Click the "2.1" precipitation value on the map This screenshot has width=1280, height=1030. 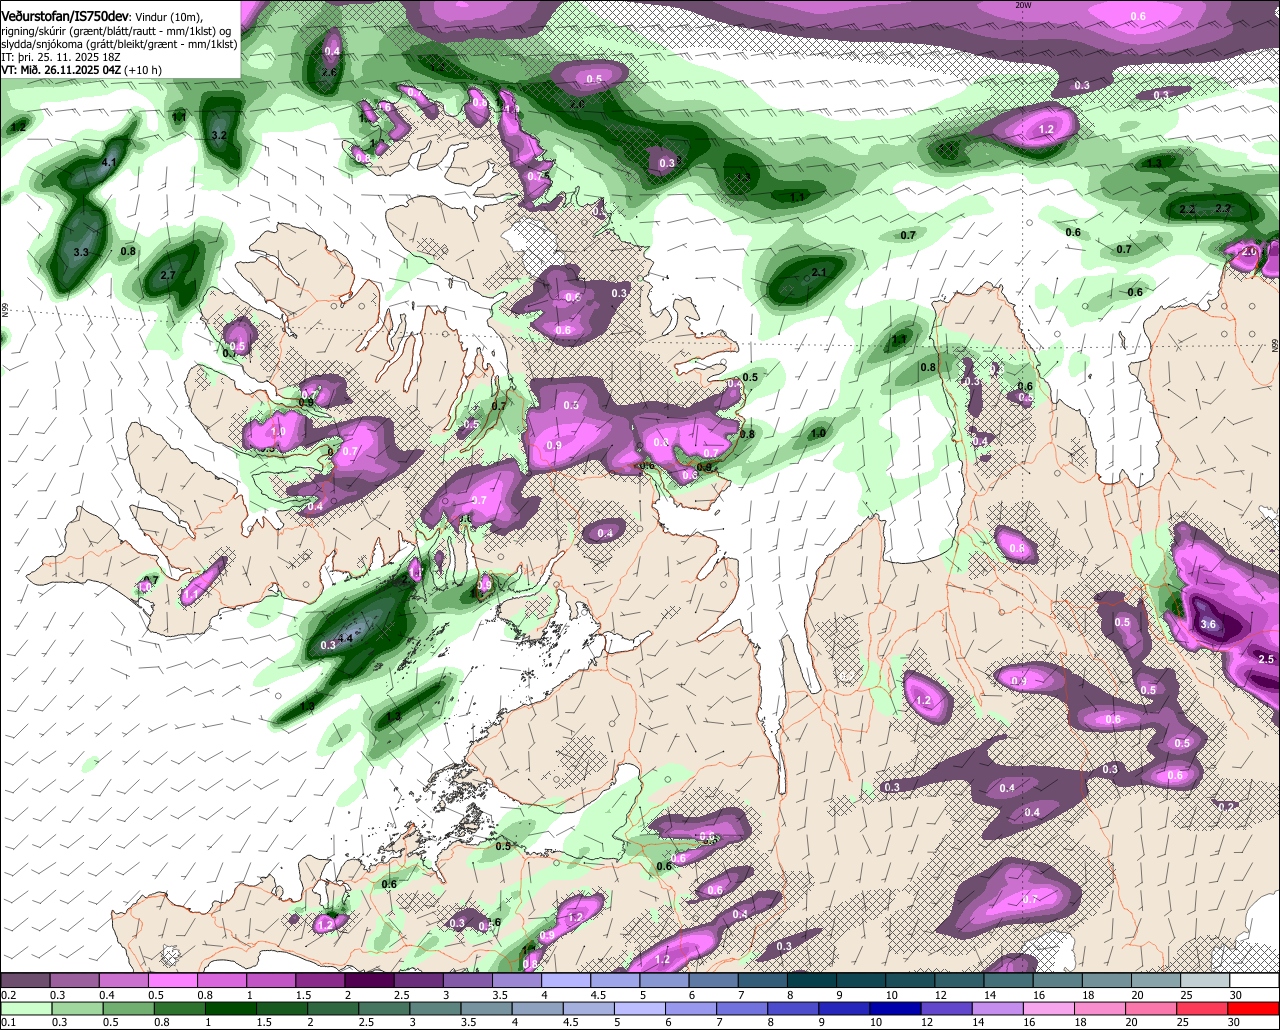point(818,272)
